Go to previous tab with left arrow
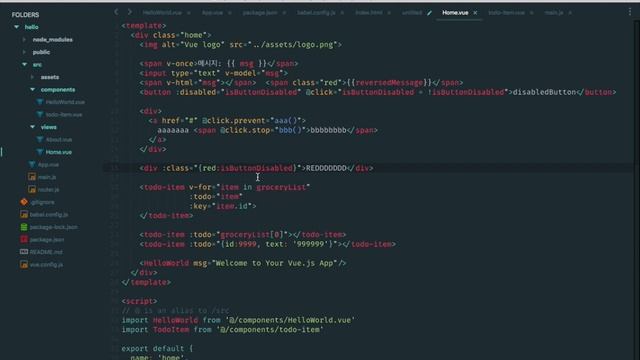The image size is (640, 360). [116, 12]
